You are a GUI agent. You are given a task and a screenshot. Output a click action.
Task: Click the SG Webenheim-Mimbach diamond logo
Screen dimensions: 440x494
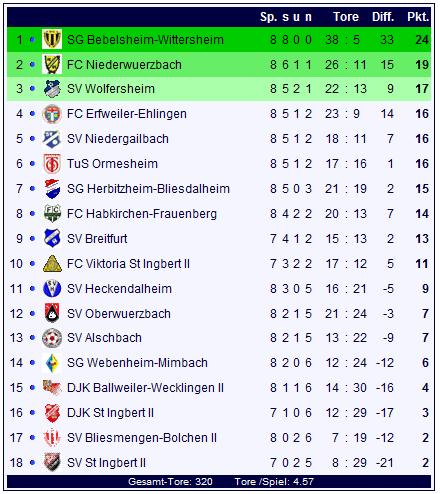click(52, 363)
